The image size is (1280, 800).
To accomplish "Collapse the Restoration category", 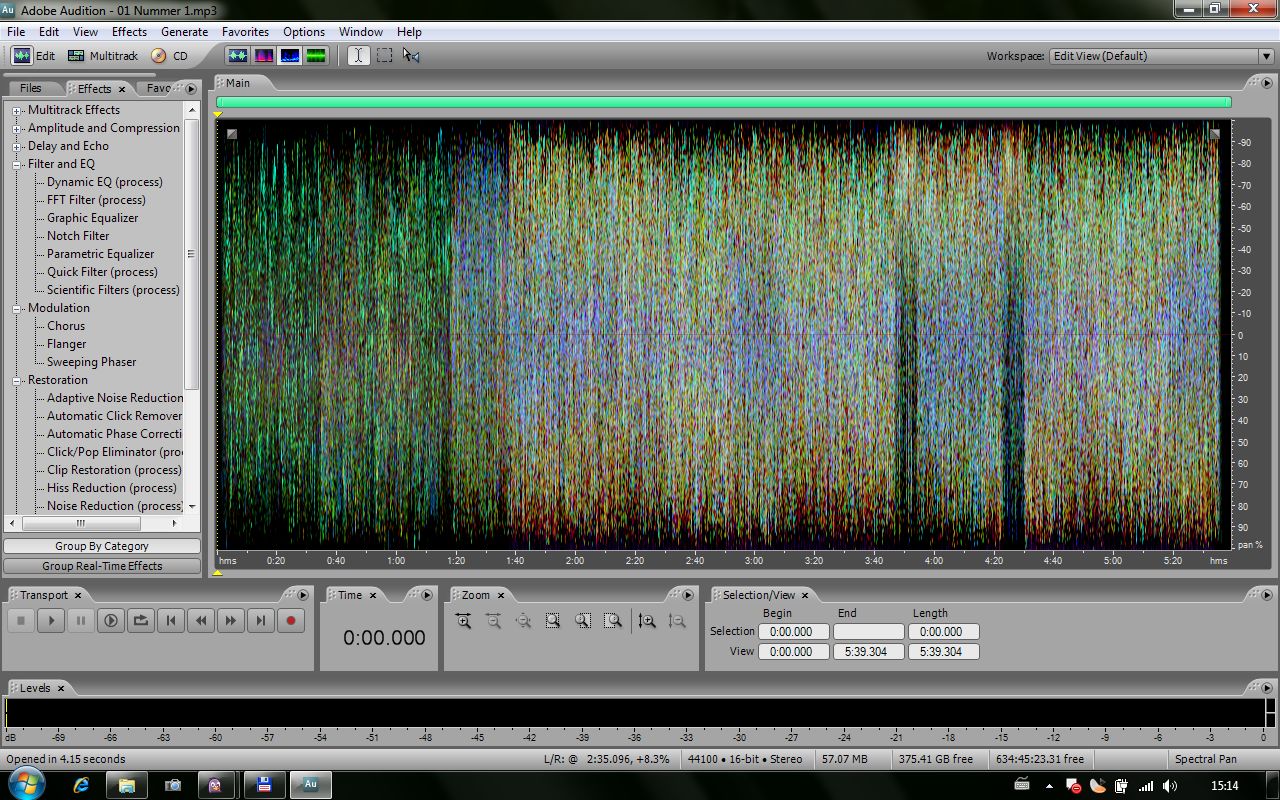I will 17,381.
